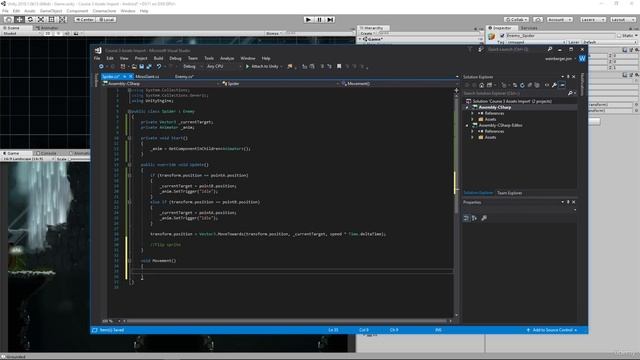Click Visual Studio Open File icon

point(134,67)
